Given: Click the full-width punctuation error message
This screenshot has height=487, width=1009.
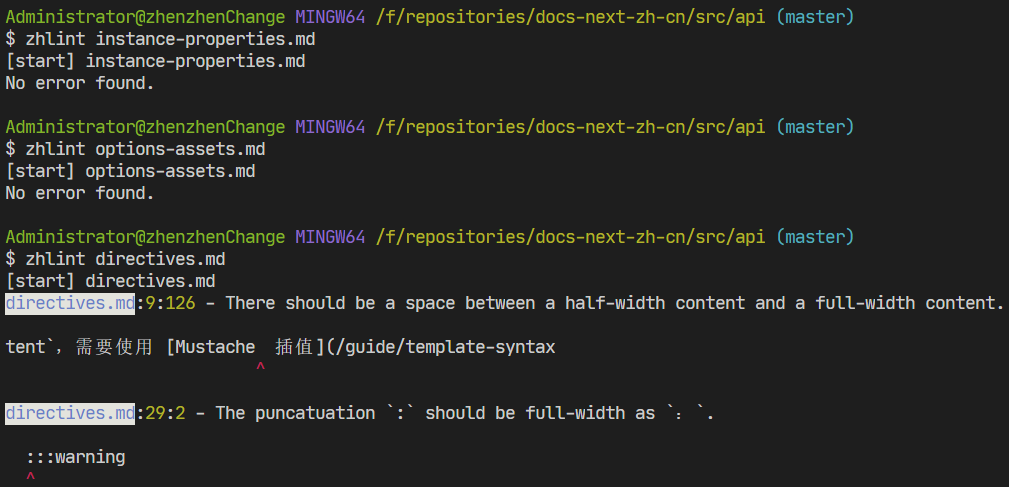Looking at the screenshot, I should (465, 413).
